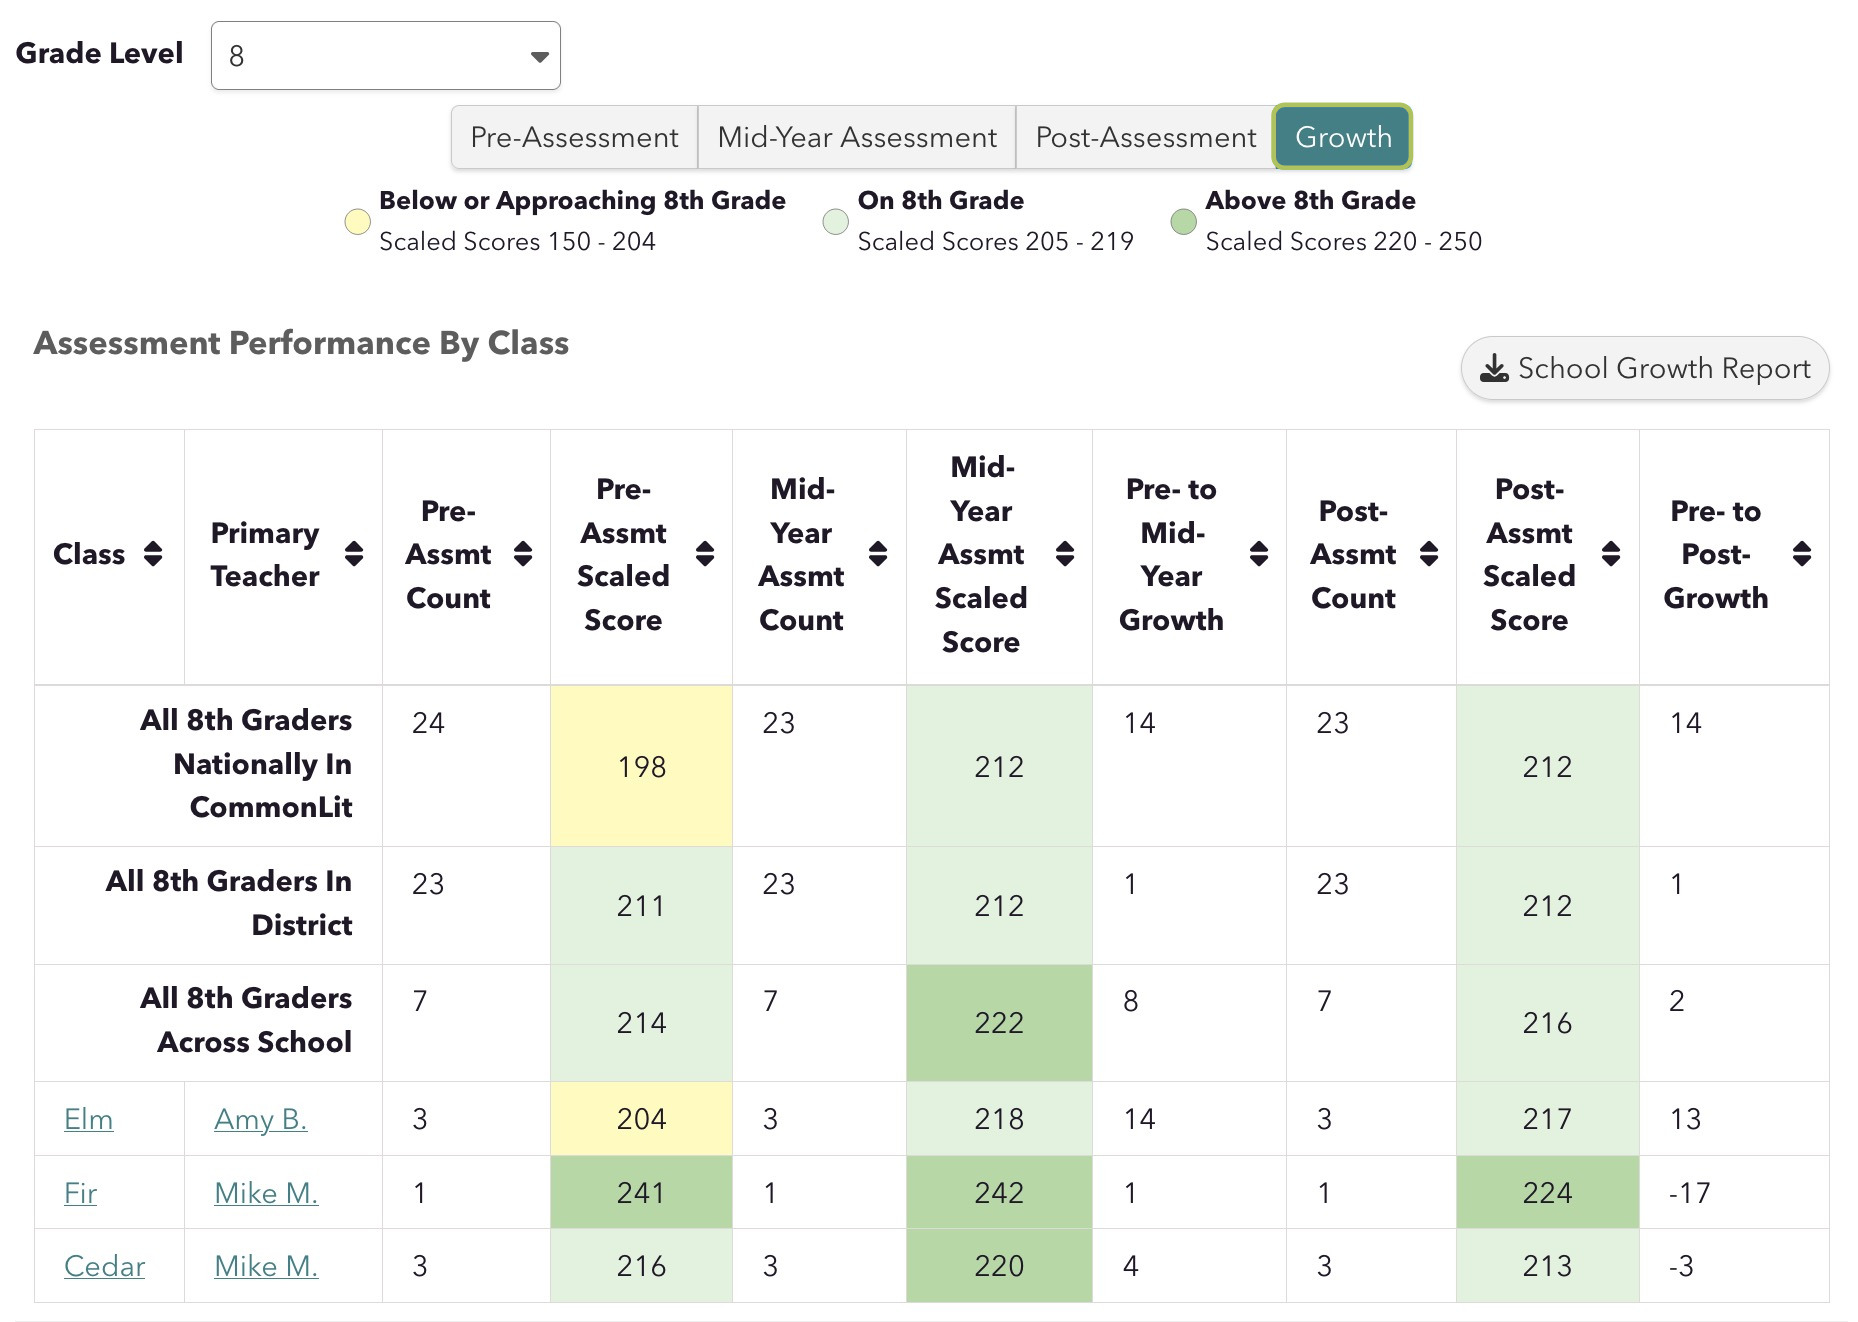
Task: Click the 211 district pre-assessment score
Action: click(641, 906)
